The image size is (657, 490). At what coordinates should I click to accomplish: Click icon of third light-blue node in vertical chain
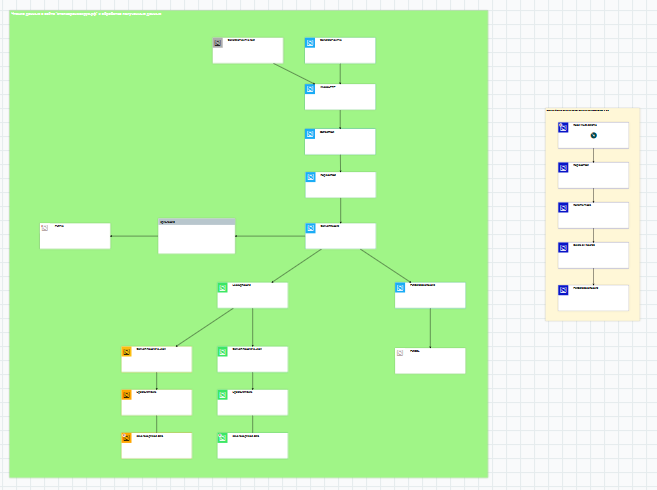click(x=310, y=134)
